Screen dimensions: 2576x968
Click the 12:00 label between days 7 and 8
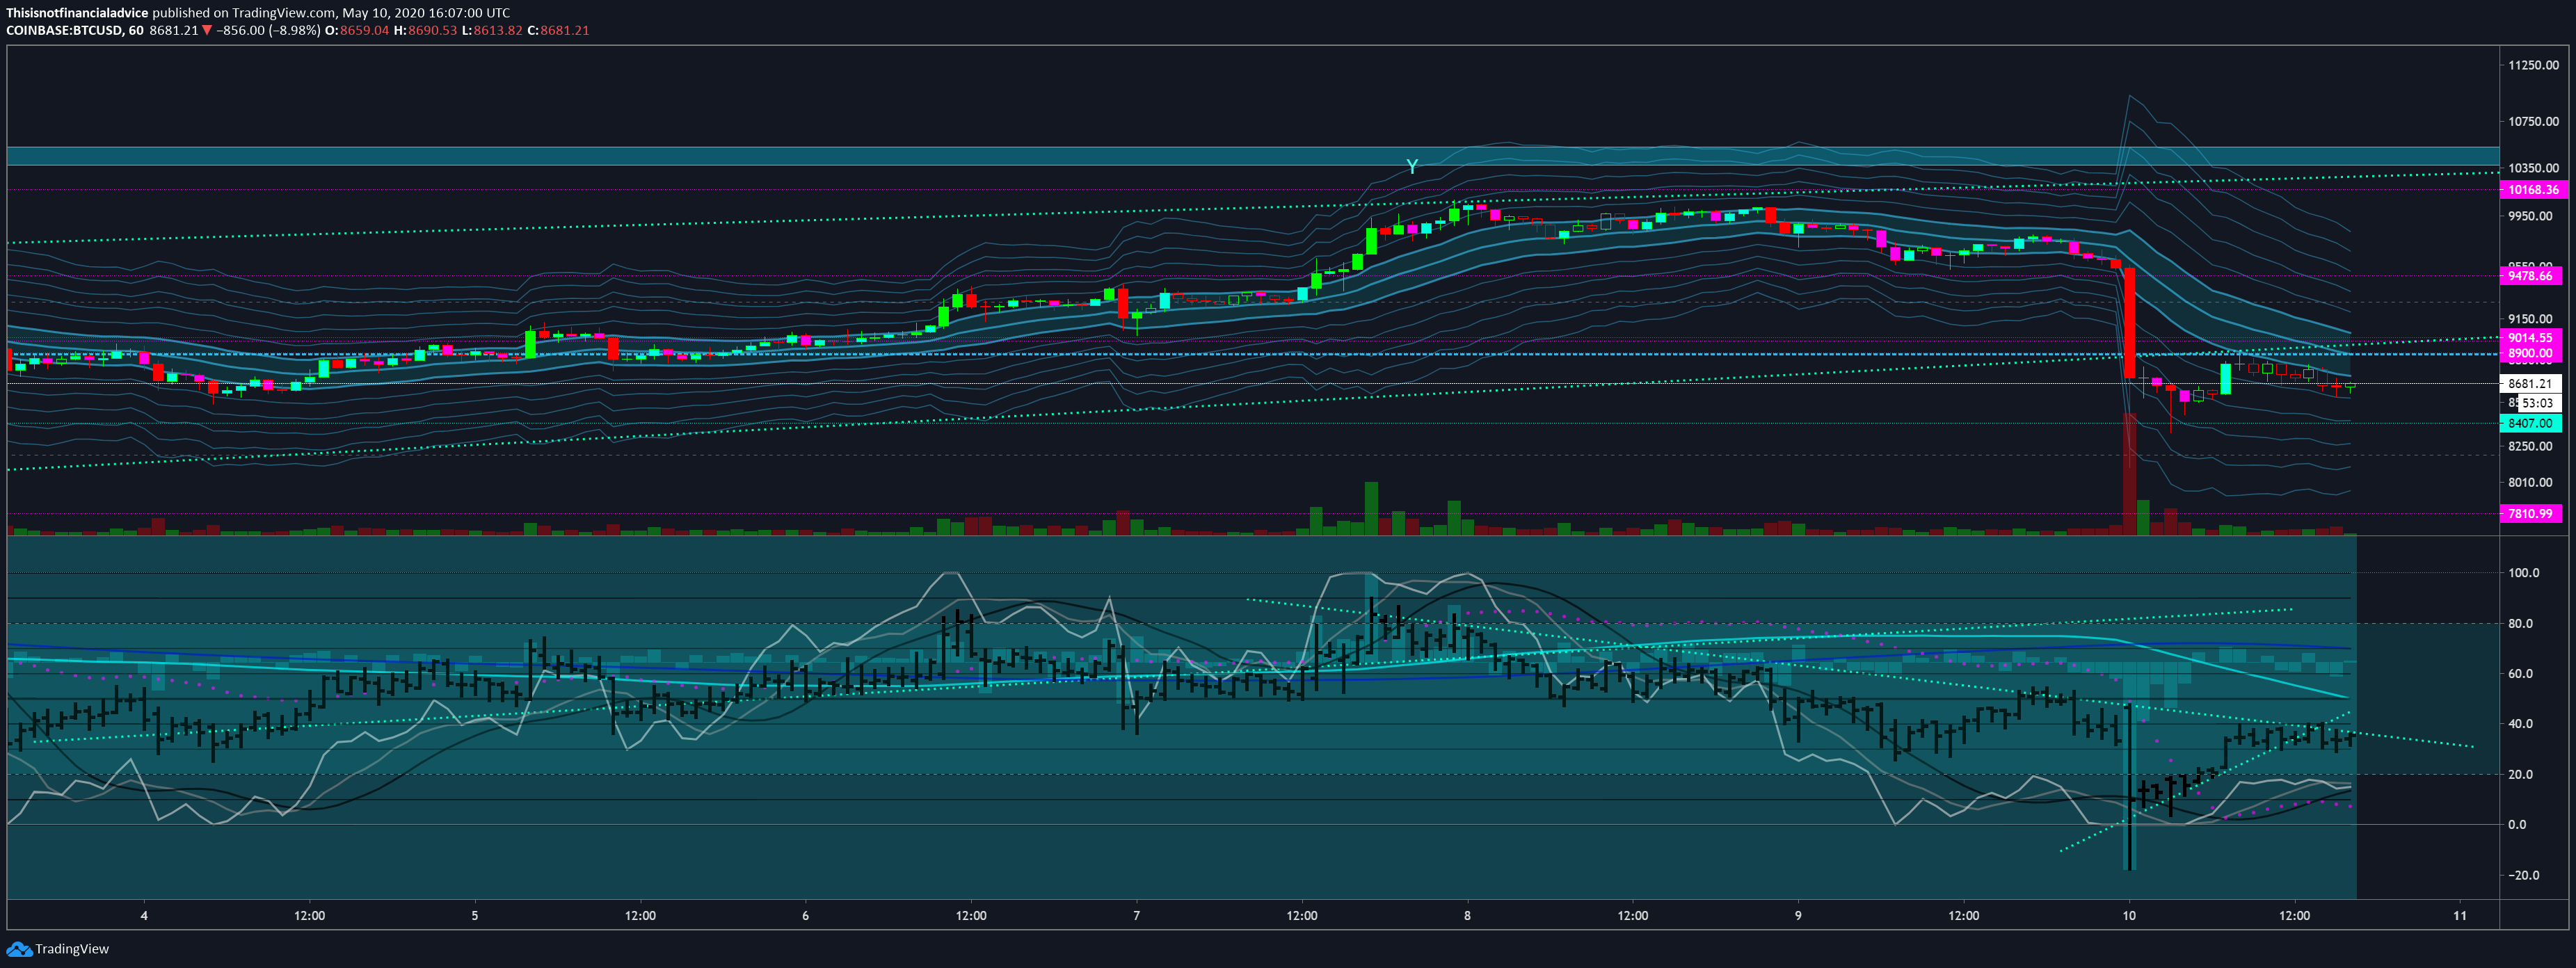coord(1302,916)
